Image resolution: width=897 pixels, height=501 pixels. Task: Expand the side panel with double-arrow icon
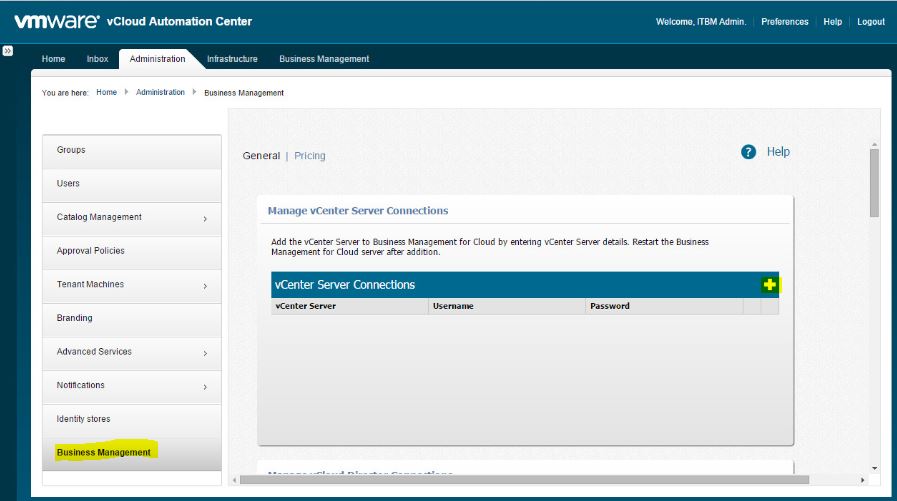tap(7, 51)
